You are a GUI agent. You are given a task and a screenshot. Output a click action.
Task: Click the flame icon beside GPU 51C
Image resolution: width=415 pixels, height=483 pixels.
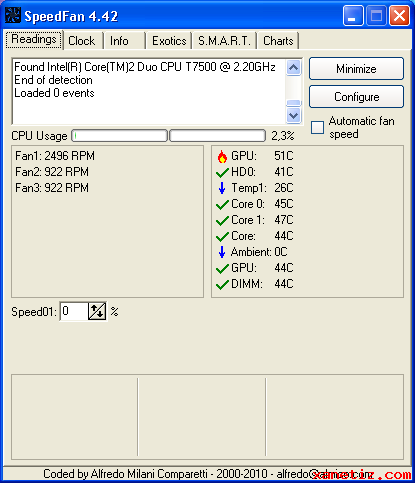pos(222,156)
